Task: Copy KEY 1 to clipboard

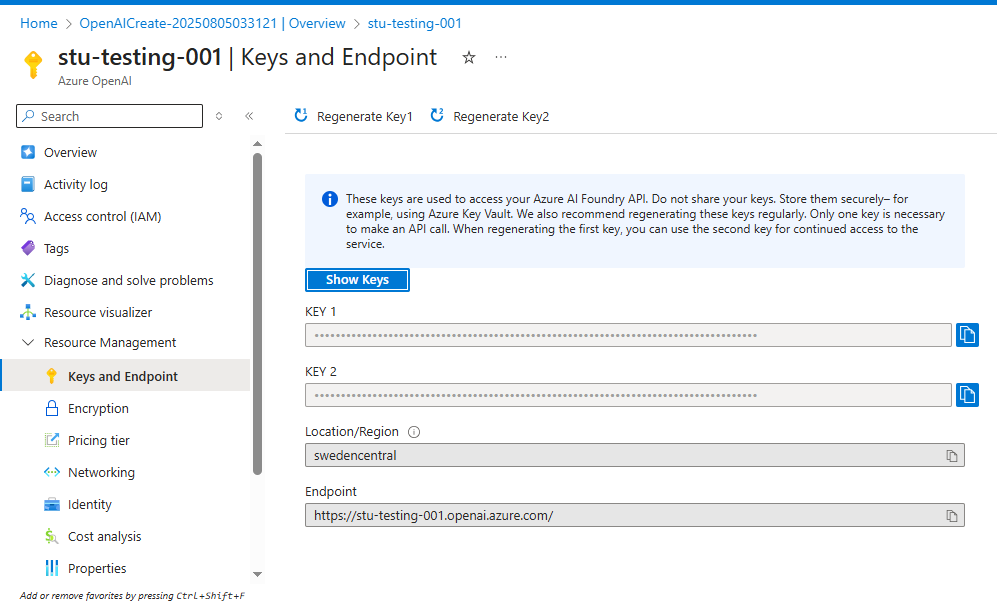Action: pos(967,335)
